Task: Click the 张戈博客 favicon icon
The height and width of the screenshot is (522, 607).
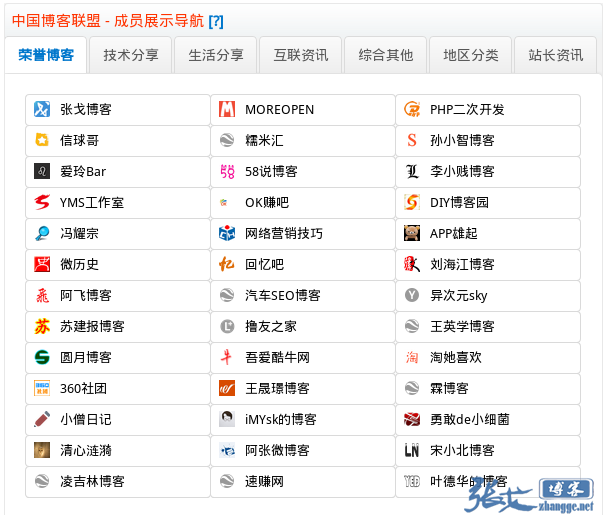Action: point(42,109)
